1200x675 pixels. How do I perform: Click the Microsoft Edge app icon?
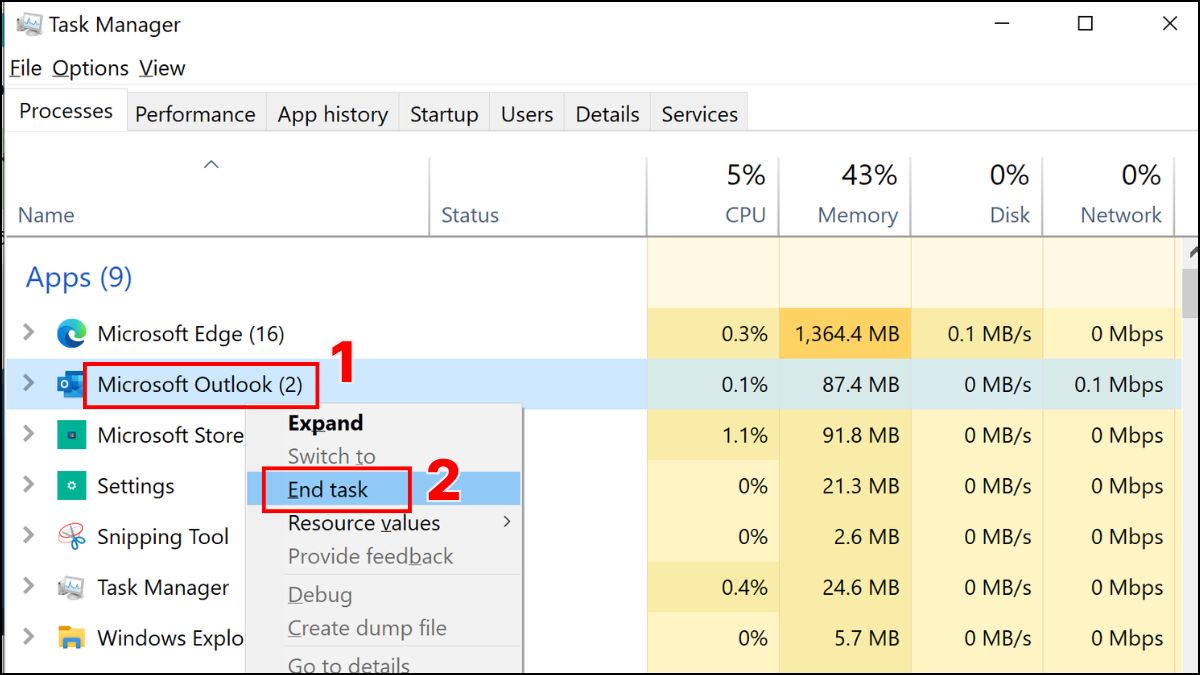click(71, 334)
